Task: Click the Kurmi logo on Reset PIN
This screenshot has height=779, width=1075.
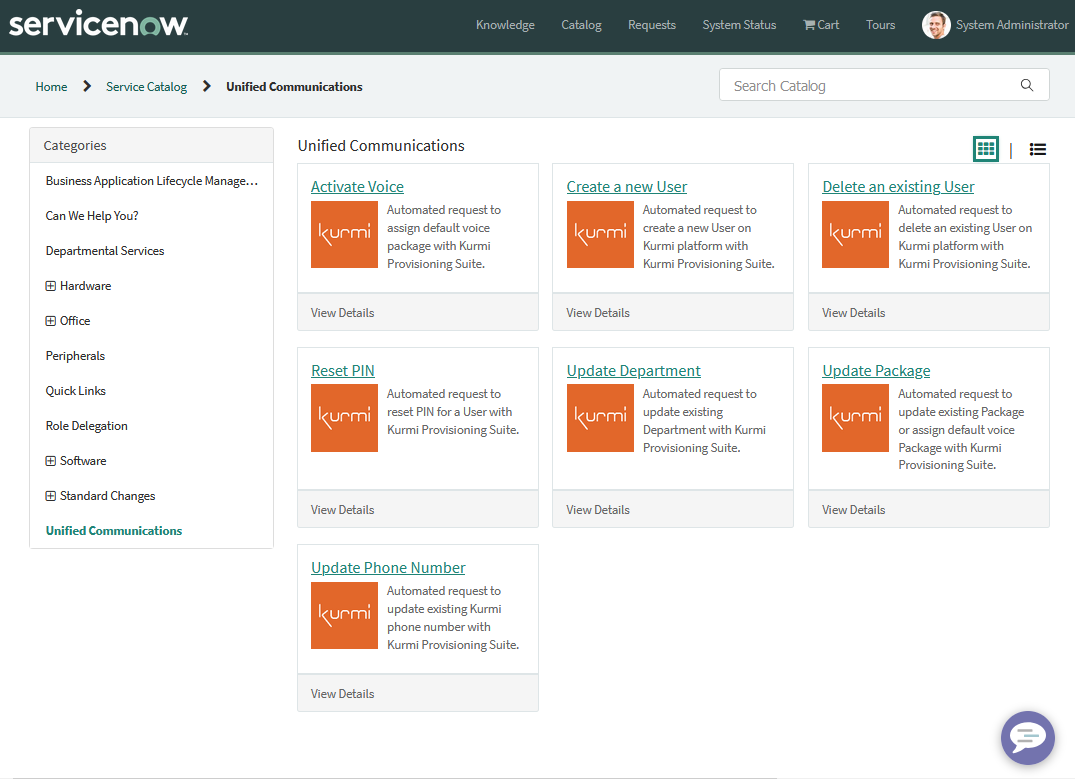Action: point(344,418)
